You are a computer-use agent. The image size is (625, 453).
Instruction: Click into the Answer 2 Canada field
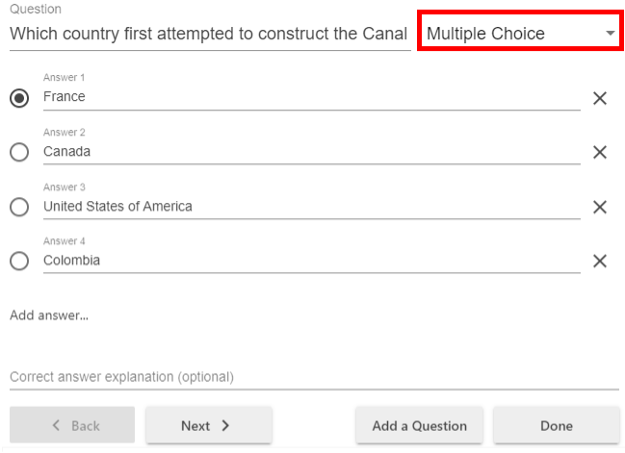(x=310, y=152)
